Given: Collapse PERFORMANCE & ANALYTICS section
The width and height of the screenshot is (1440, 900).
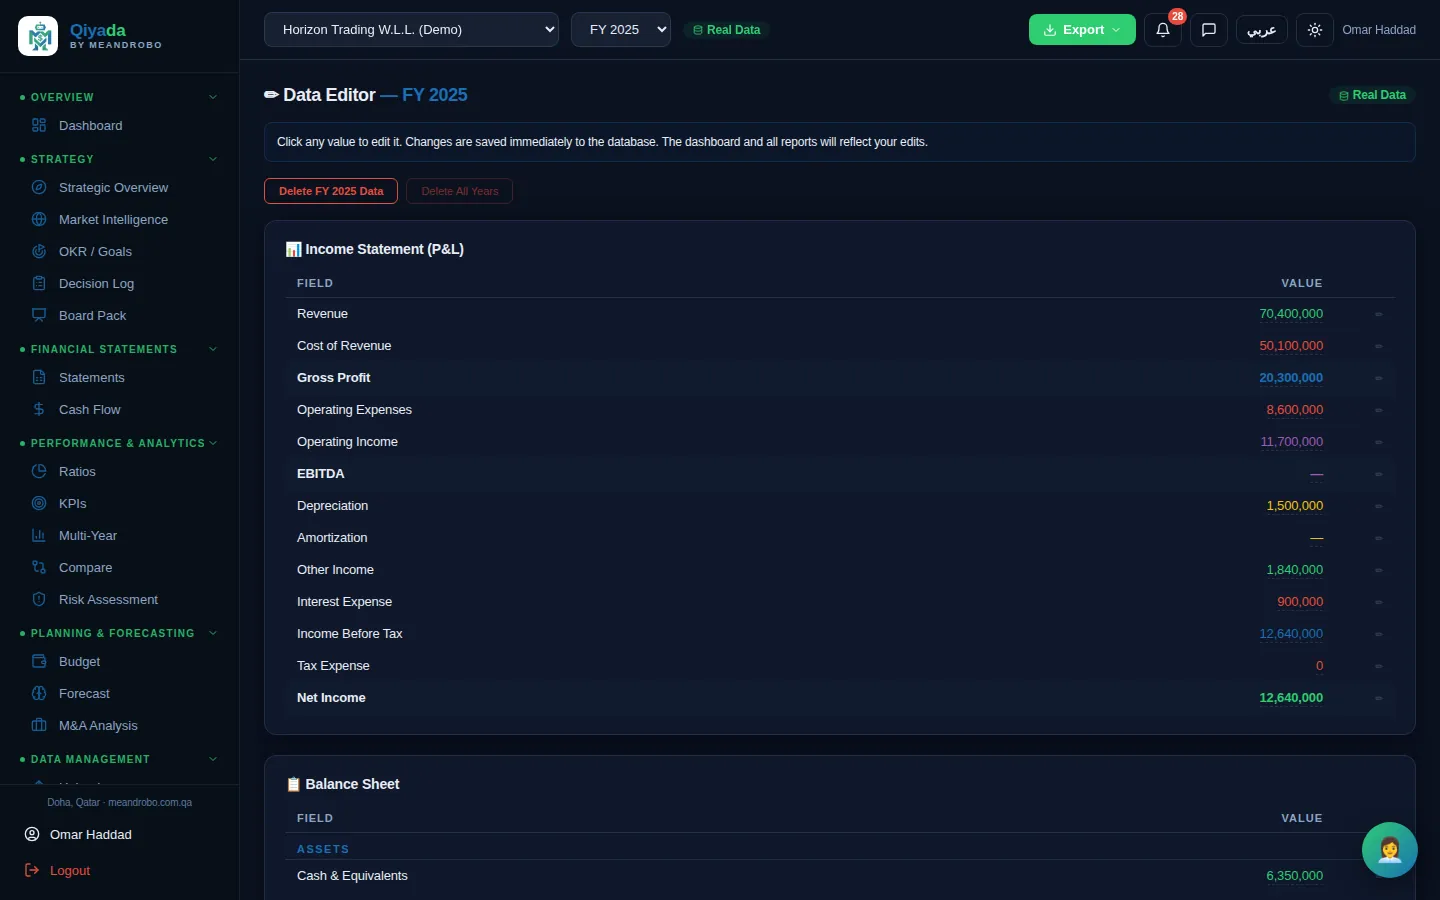Looking at the screenshot, I should [x=213, y=443].
